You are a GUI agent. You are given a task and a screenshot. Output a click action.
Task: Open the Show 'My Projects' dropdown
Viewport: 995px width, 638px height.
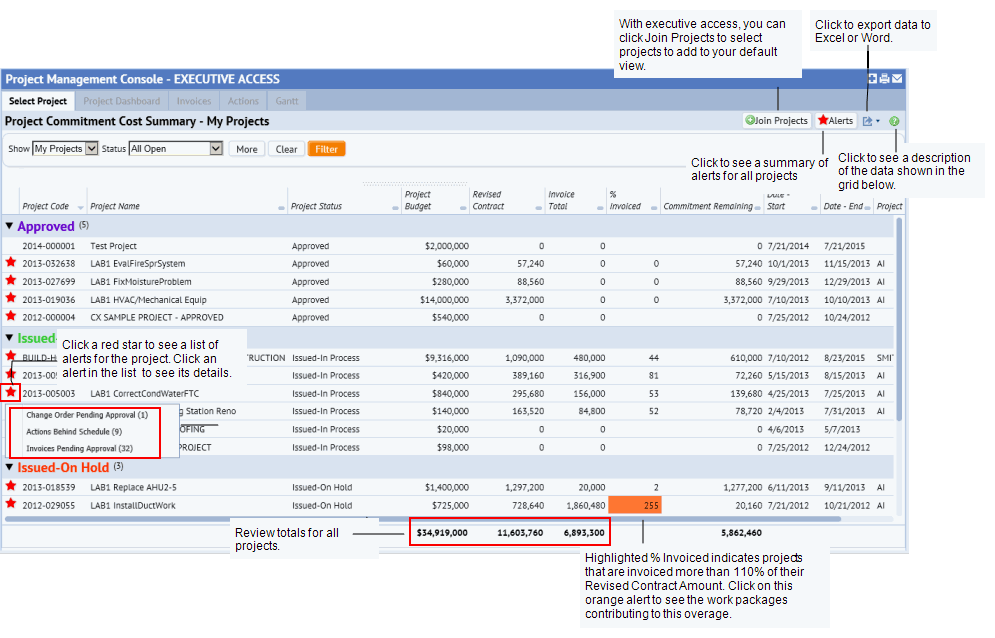pyautogui.click(x=66, y=147)
